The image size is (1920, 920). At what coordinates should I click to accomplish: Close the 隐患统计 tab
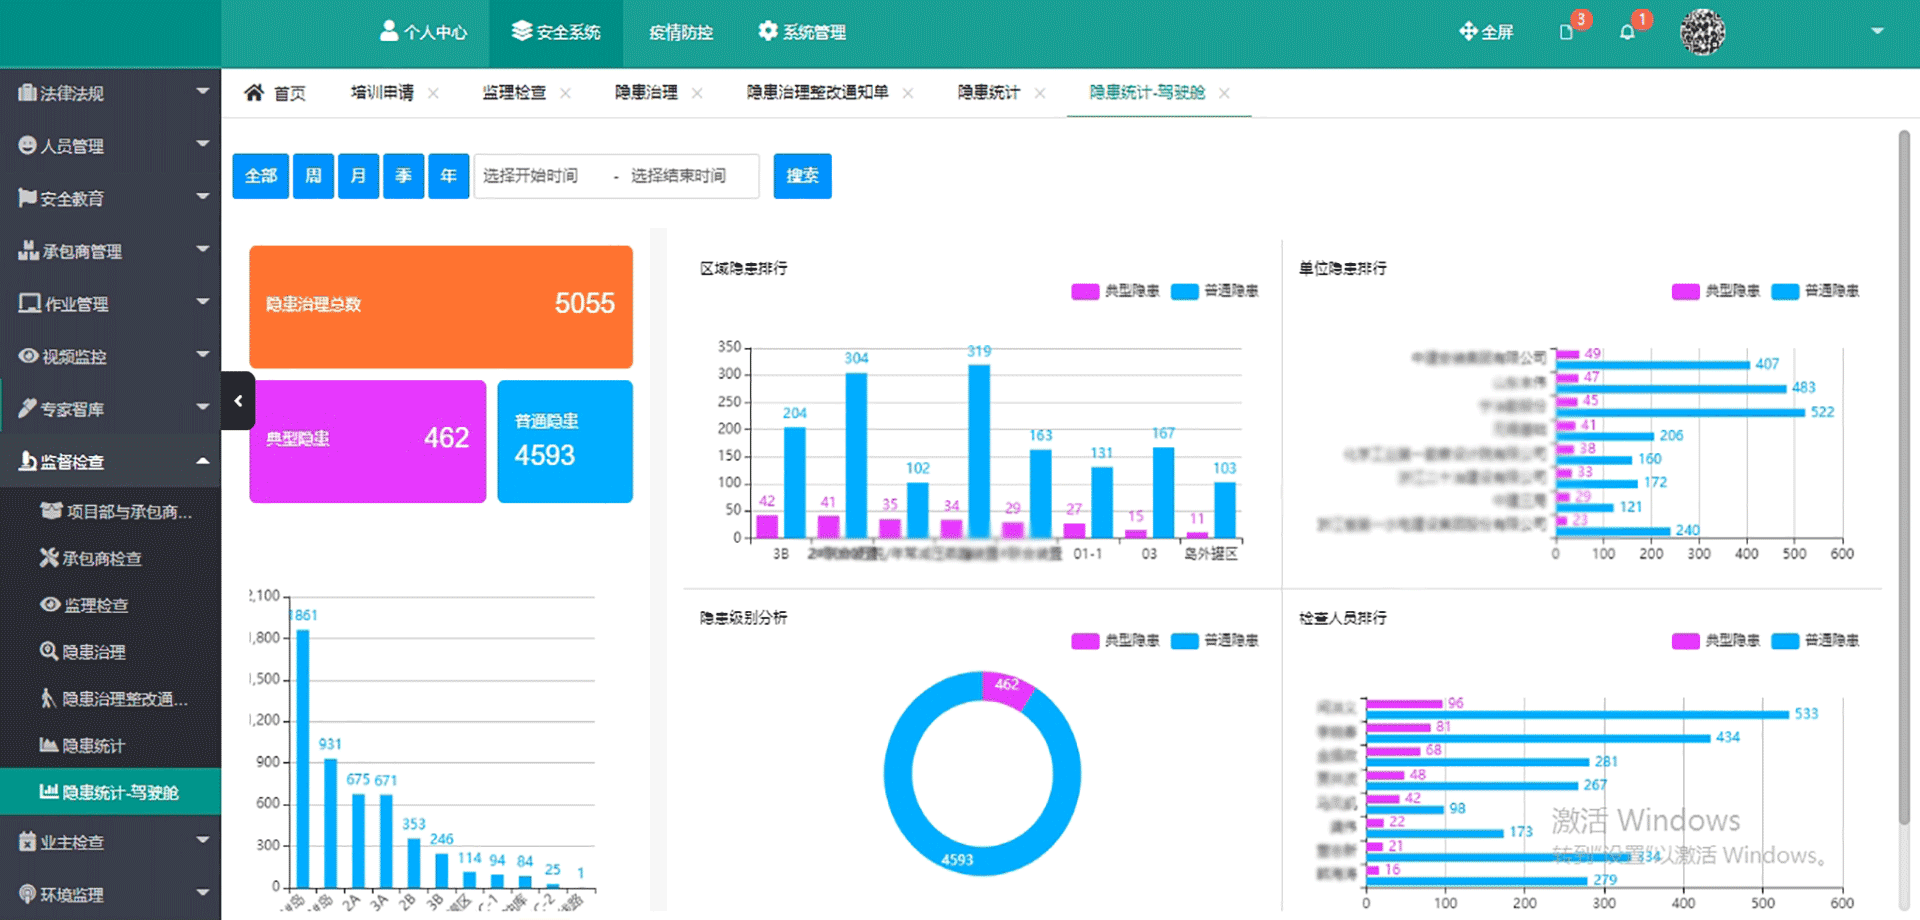1040,93
